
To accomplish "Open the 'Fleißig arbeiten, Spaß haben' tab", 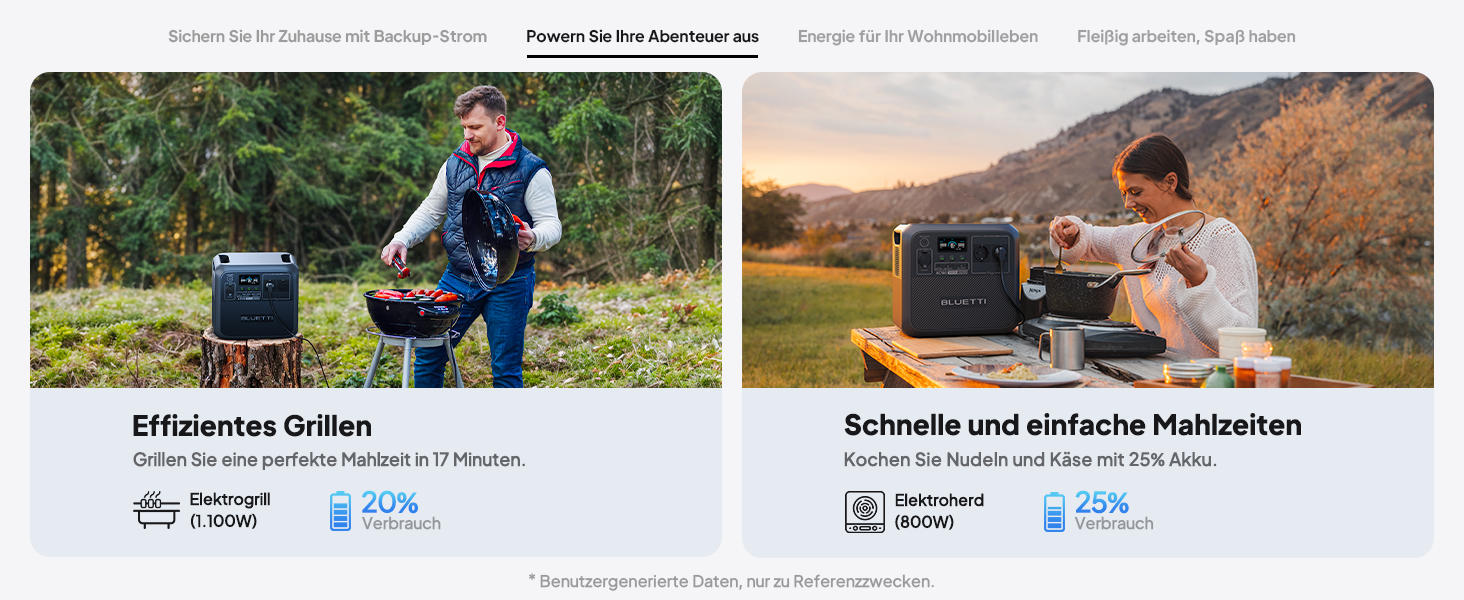I will click(1186, 37).
